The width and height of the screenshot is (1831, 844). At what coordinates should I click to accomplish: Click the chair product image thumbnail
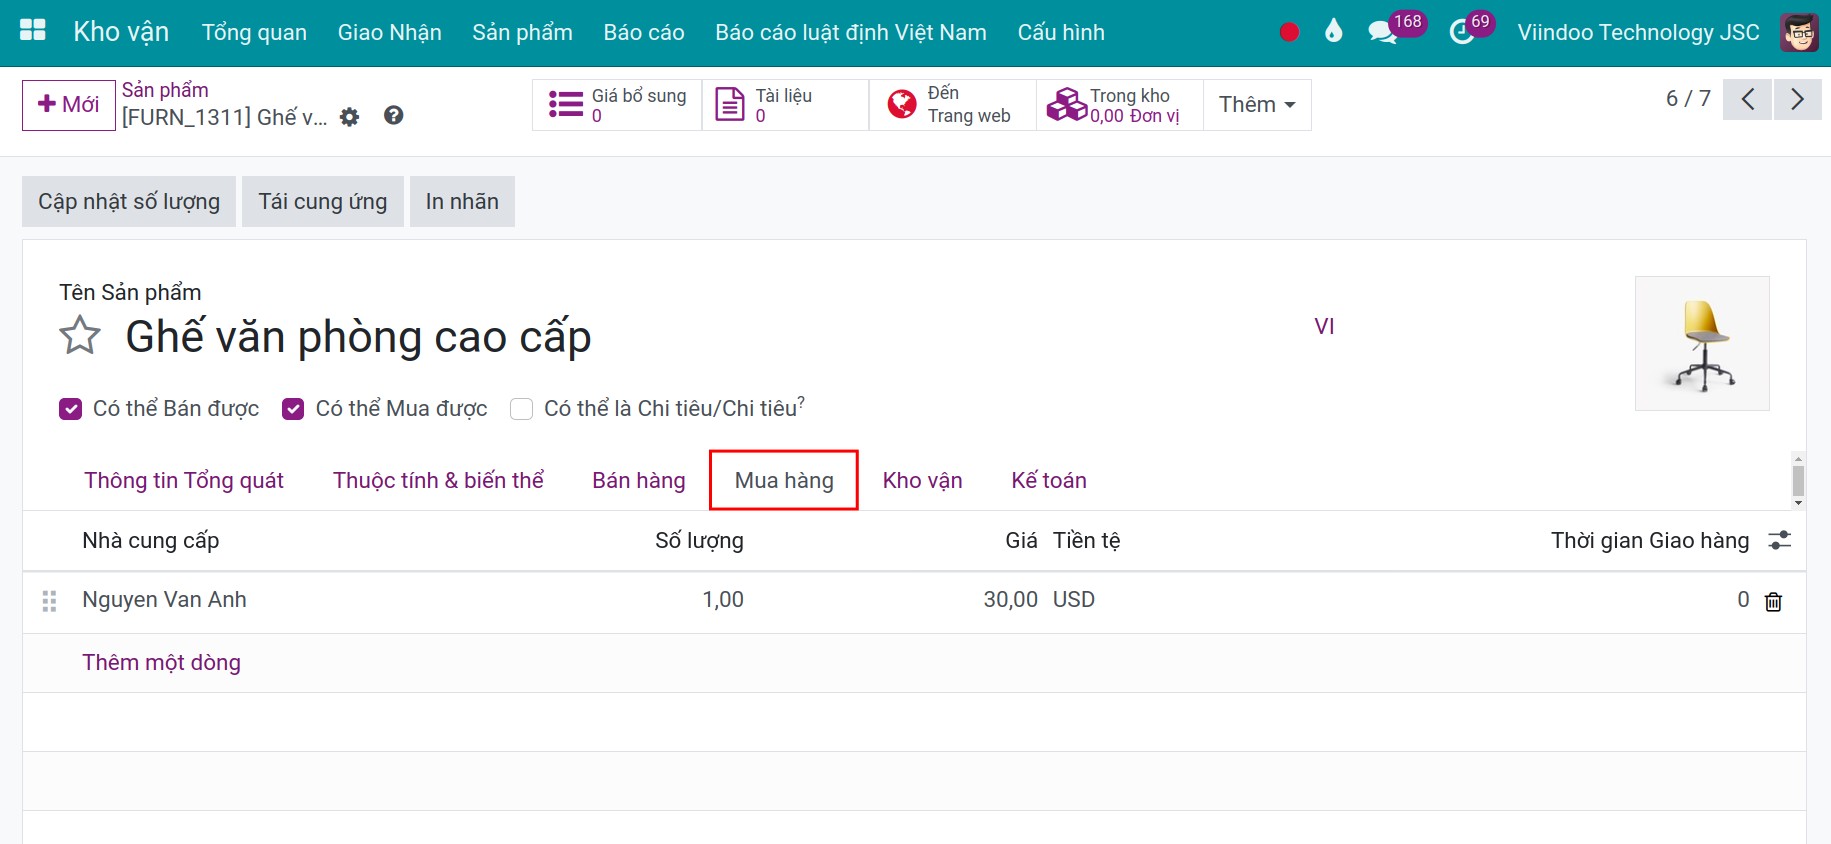coord(1702,344)
